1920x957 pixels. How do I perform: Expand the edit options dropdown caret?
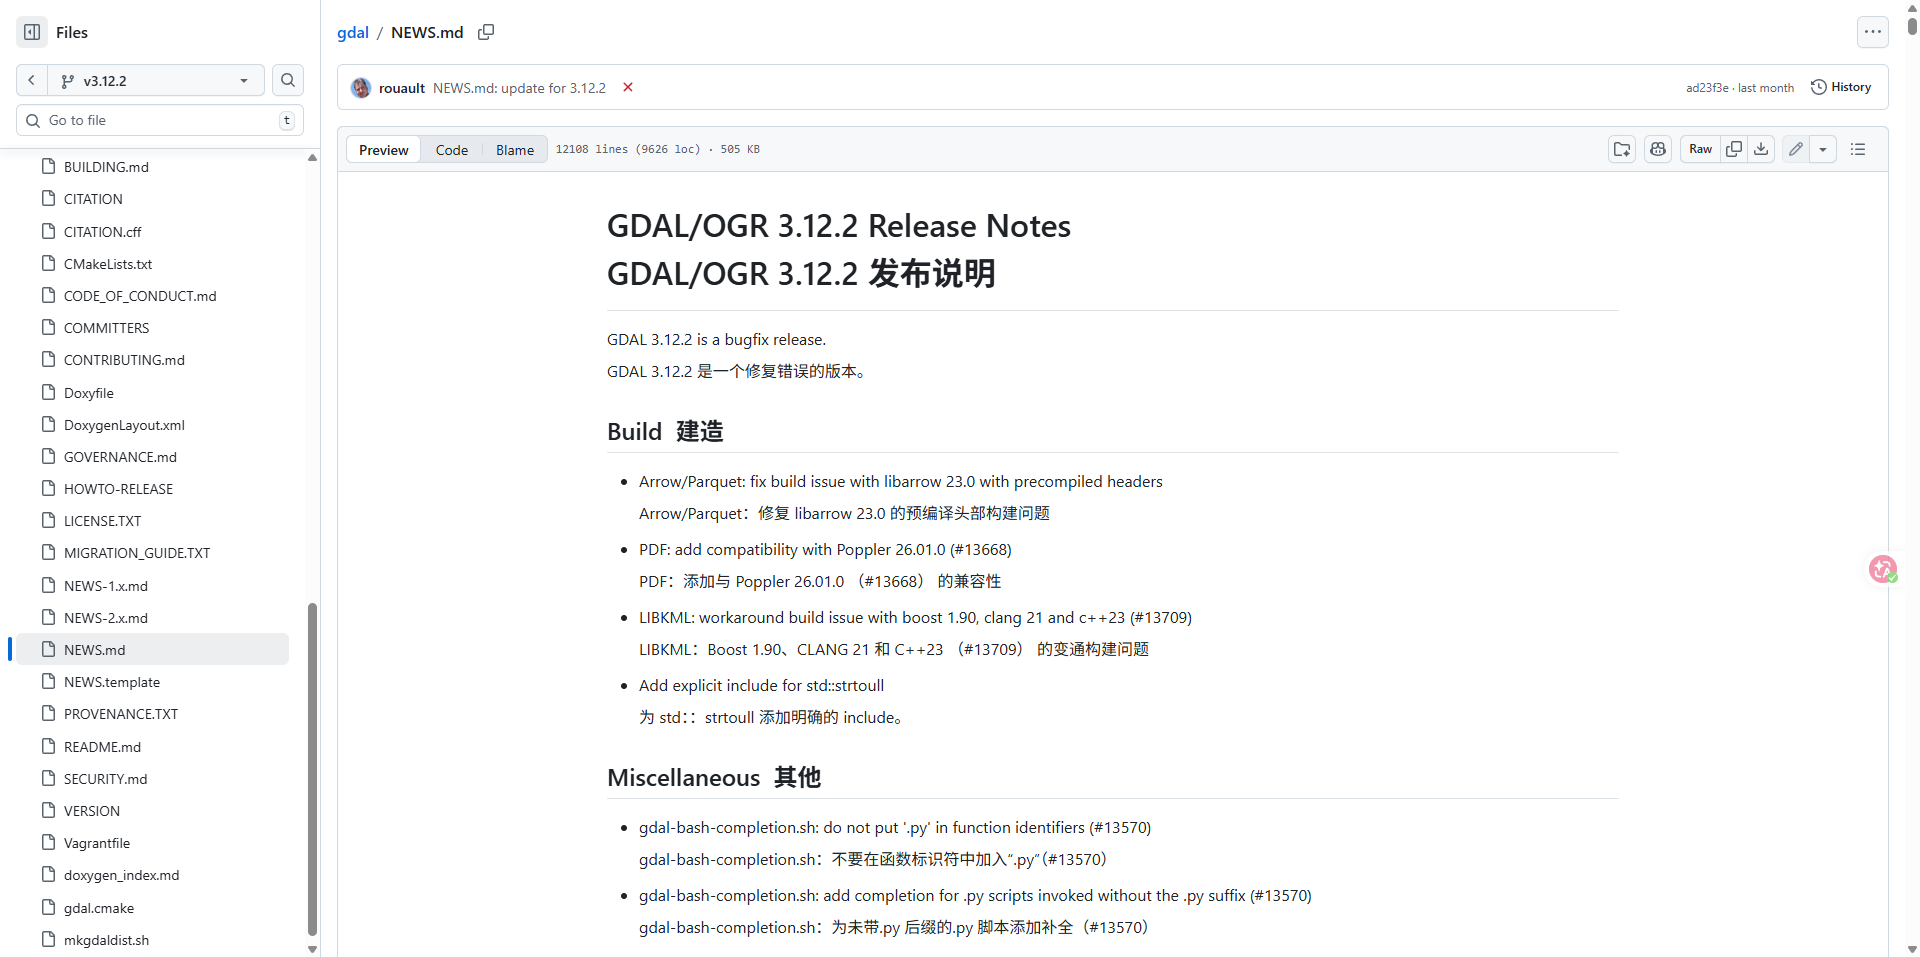[x=1823, y=149]
